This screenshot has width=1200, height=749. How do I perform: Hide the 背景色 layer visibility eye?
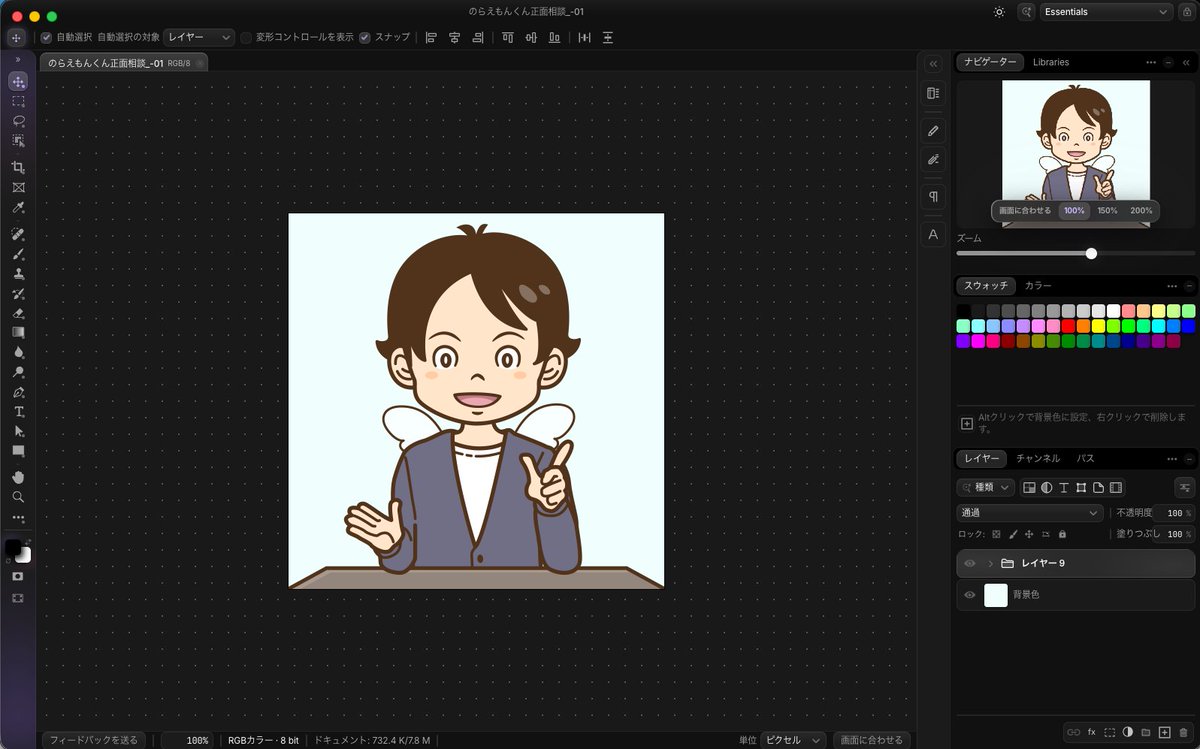969,595
